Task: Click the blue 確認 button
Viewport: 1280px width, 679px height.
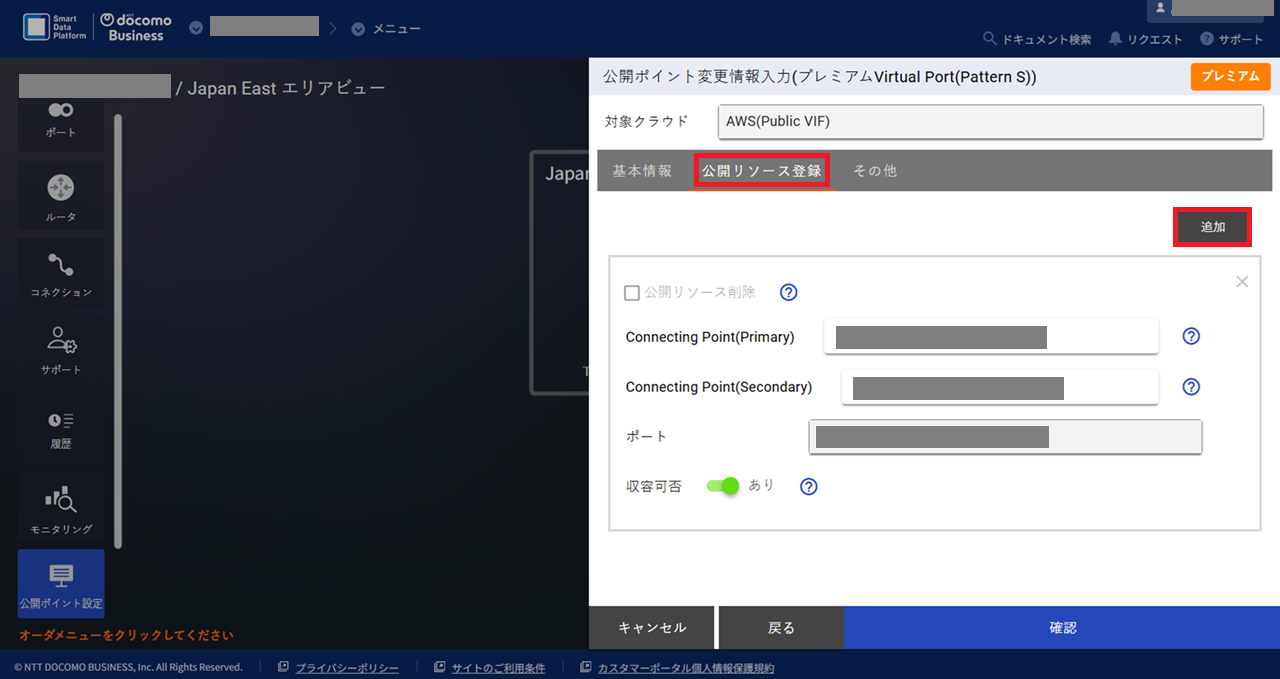Action: point(1062,628)
